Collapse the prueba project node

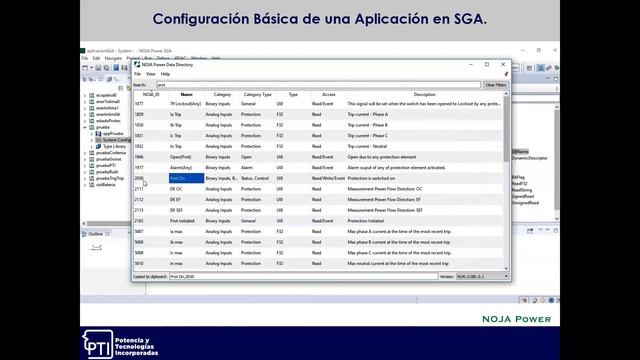tap(85, 127)
